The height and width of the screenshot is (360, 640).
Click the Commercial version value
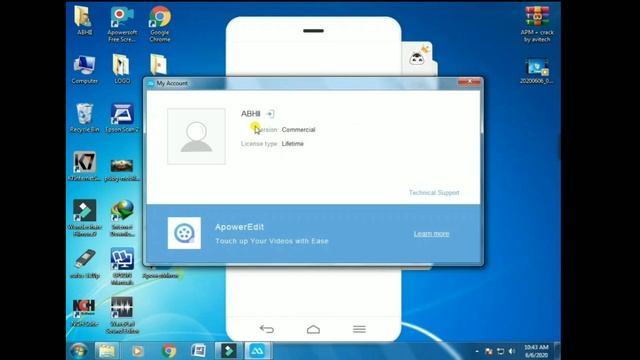tap(298, 130)
